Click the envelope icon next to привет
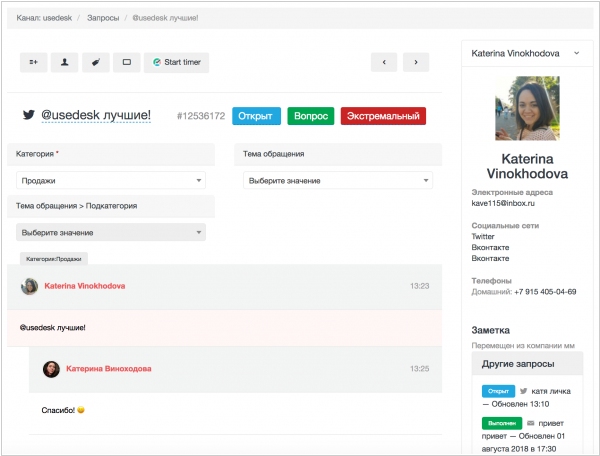The width and height of the screenshot is (600, 456). (530, 423)
